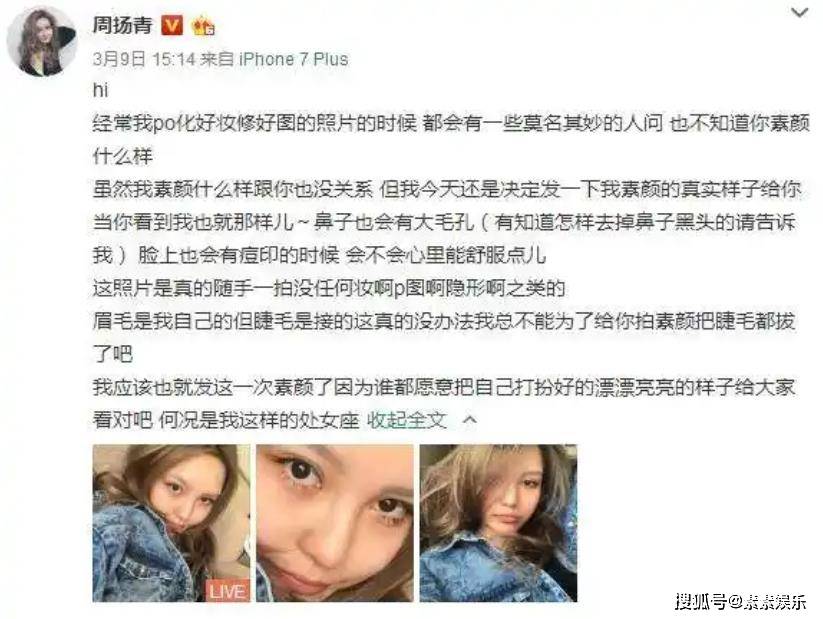This screenshot has height=619, width=823.
Task: Open the post options chevron menu
Action: pyautogui.click(x=799, y=13)
